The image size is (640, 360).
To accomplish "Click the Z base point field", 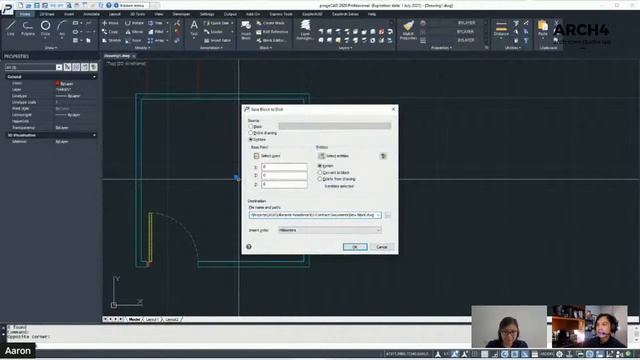I will [x=284, y=184].
